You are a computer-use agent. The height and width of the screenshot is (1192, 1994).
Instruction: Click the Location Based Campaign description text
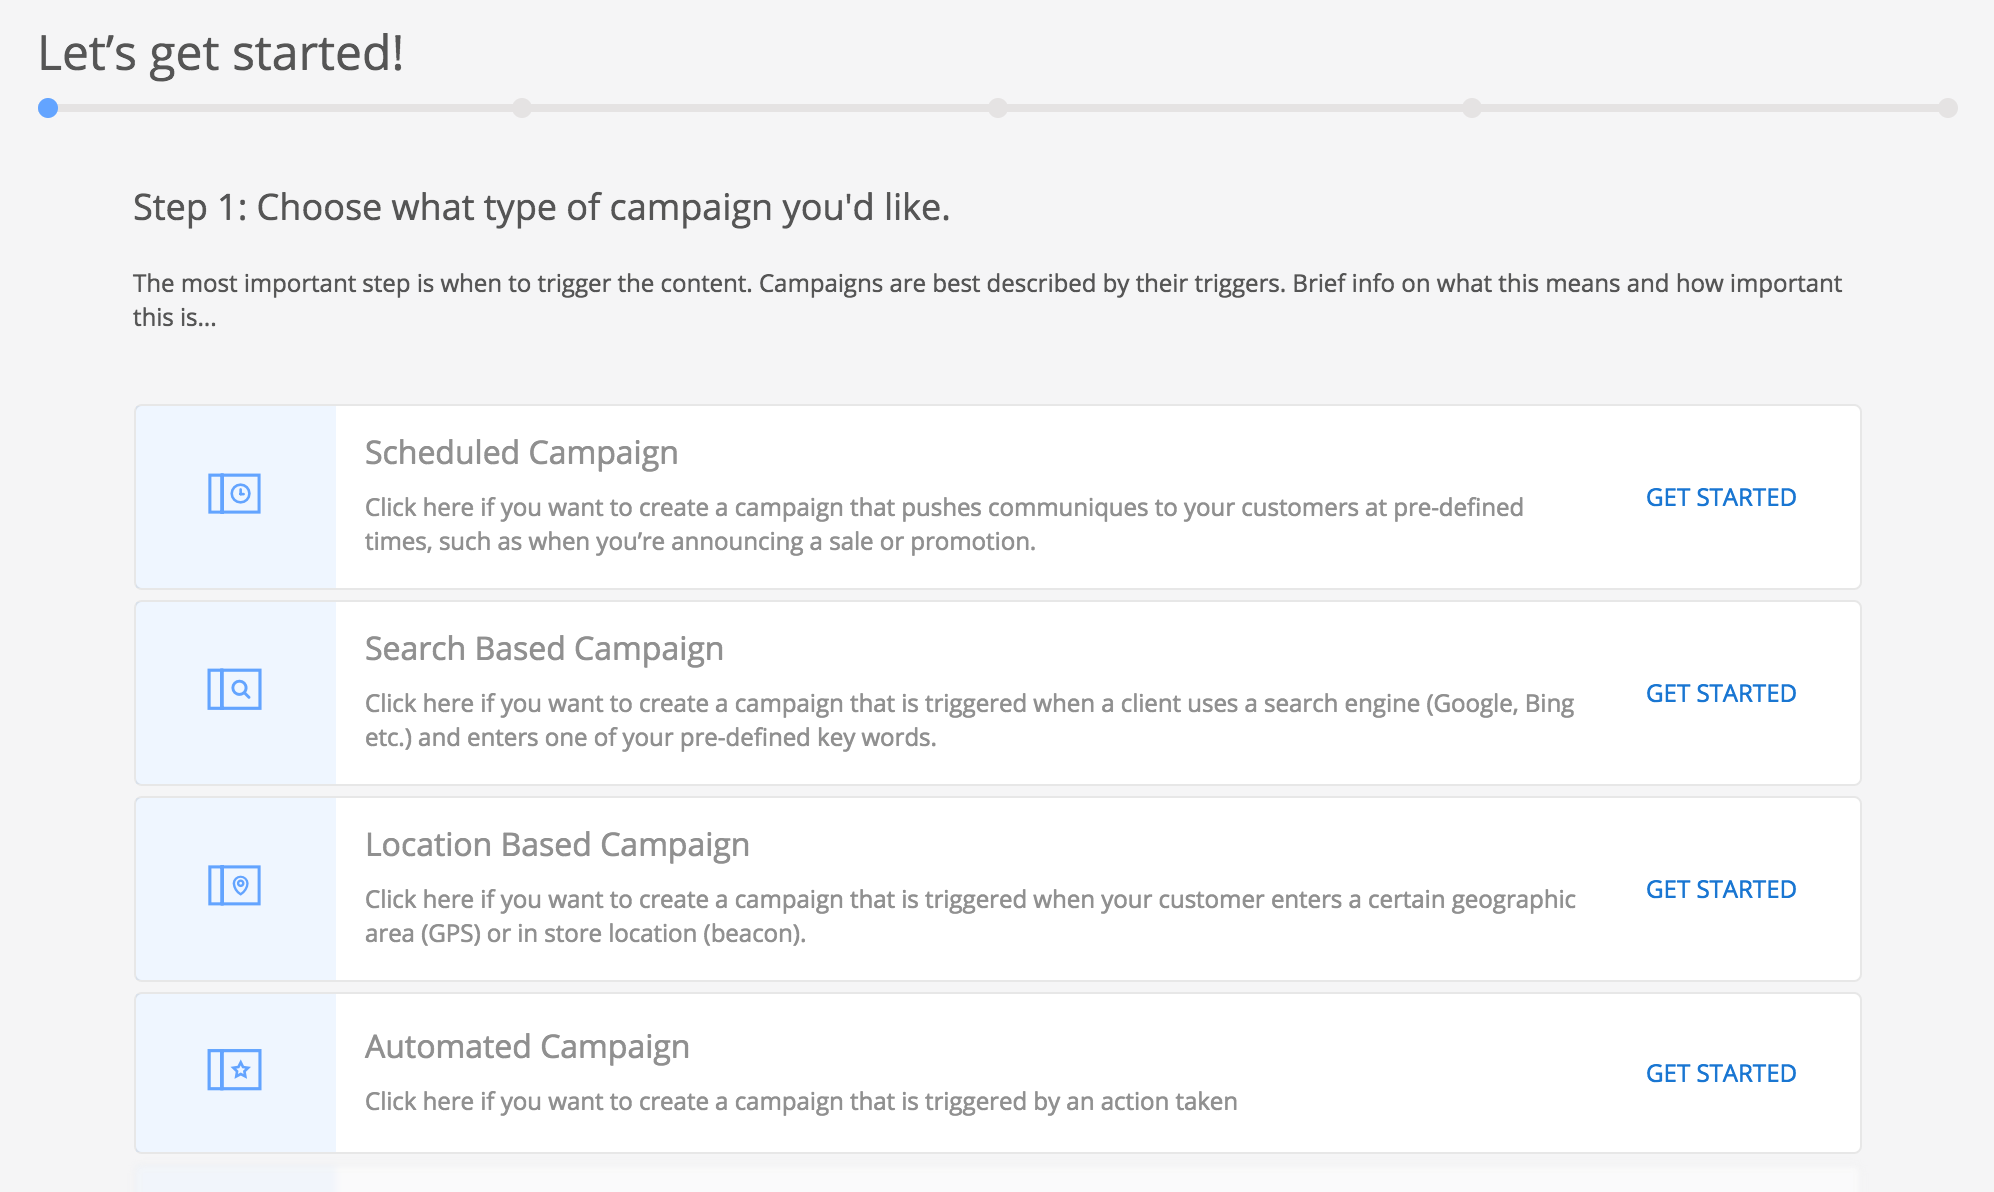pos(969,916)
